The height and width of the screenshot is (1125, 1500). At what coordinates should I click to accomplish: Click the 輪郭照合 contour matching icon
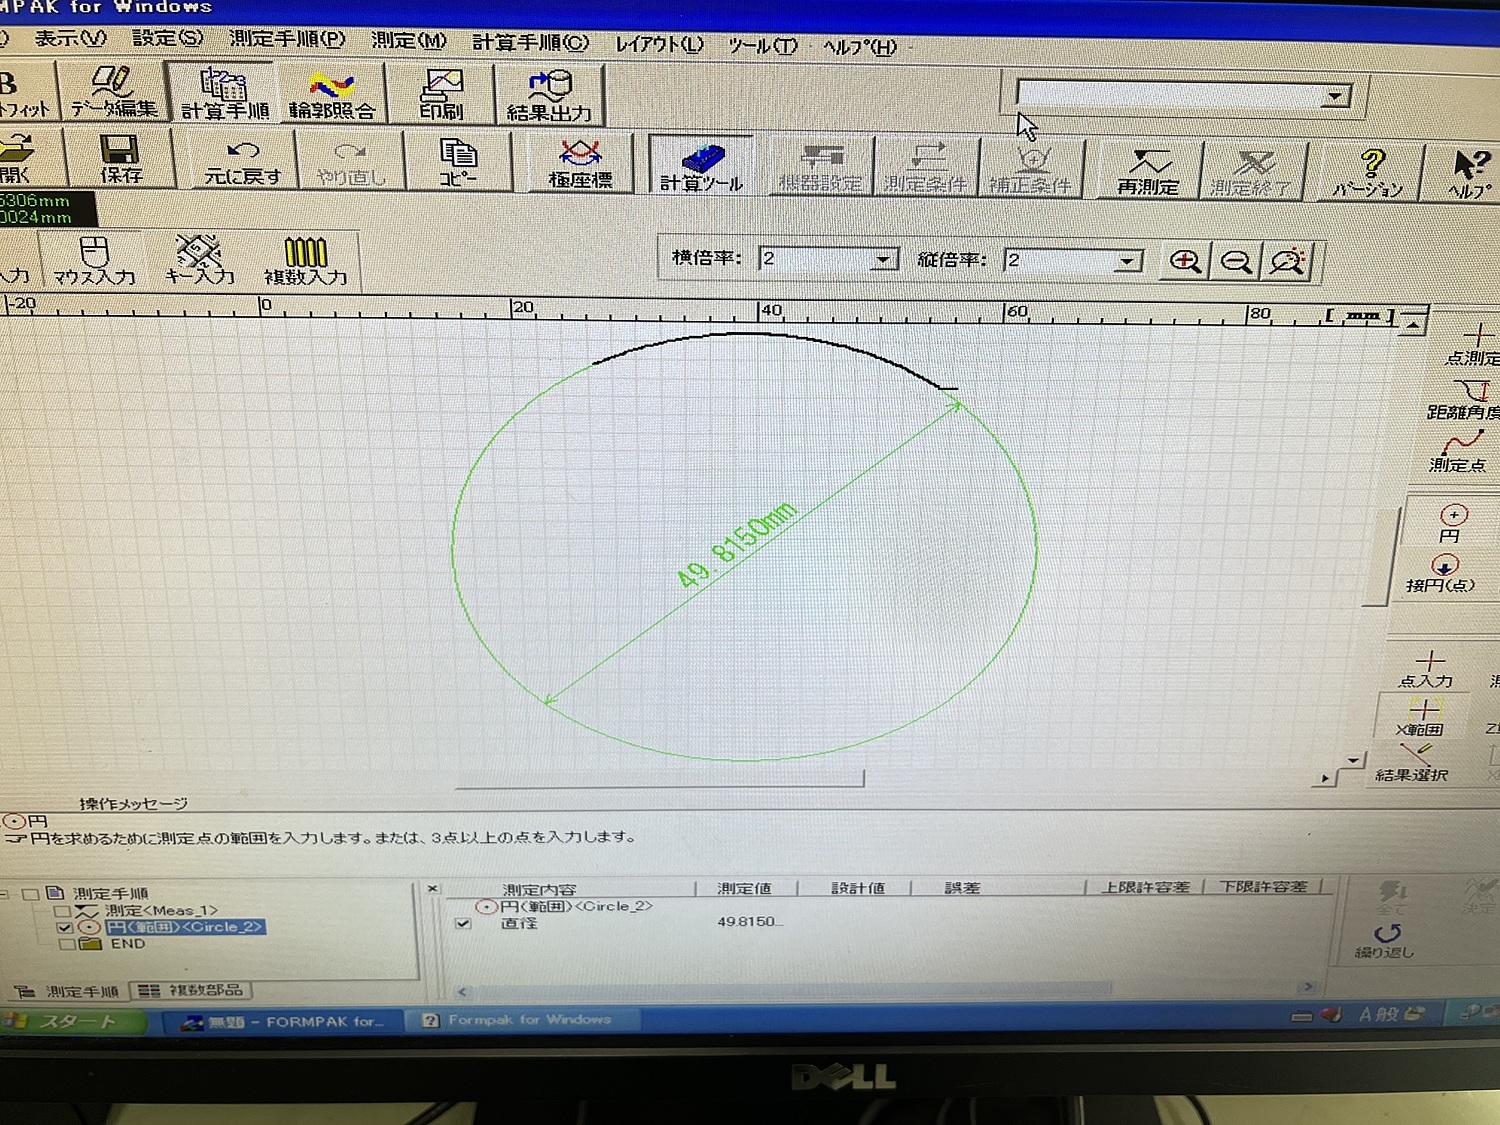331,94
